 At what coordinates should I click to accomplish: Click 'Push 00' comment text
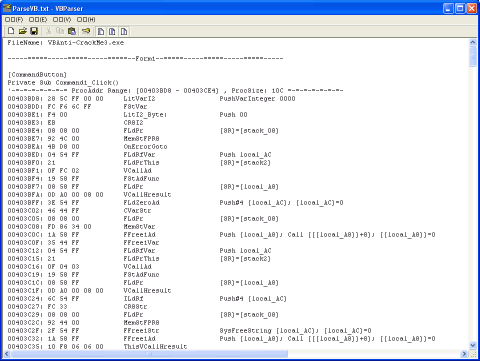click(233, 115)
